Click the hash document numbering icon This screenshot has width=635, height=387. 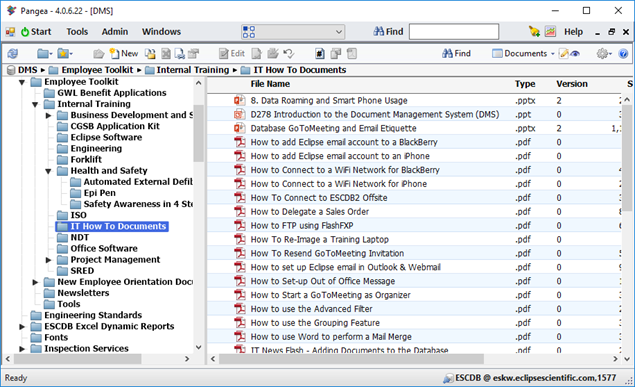[320, 53]
